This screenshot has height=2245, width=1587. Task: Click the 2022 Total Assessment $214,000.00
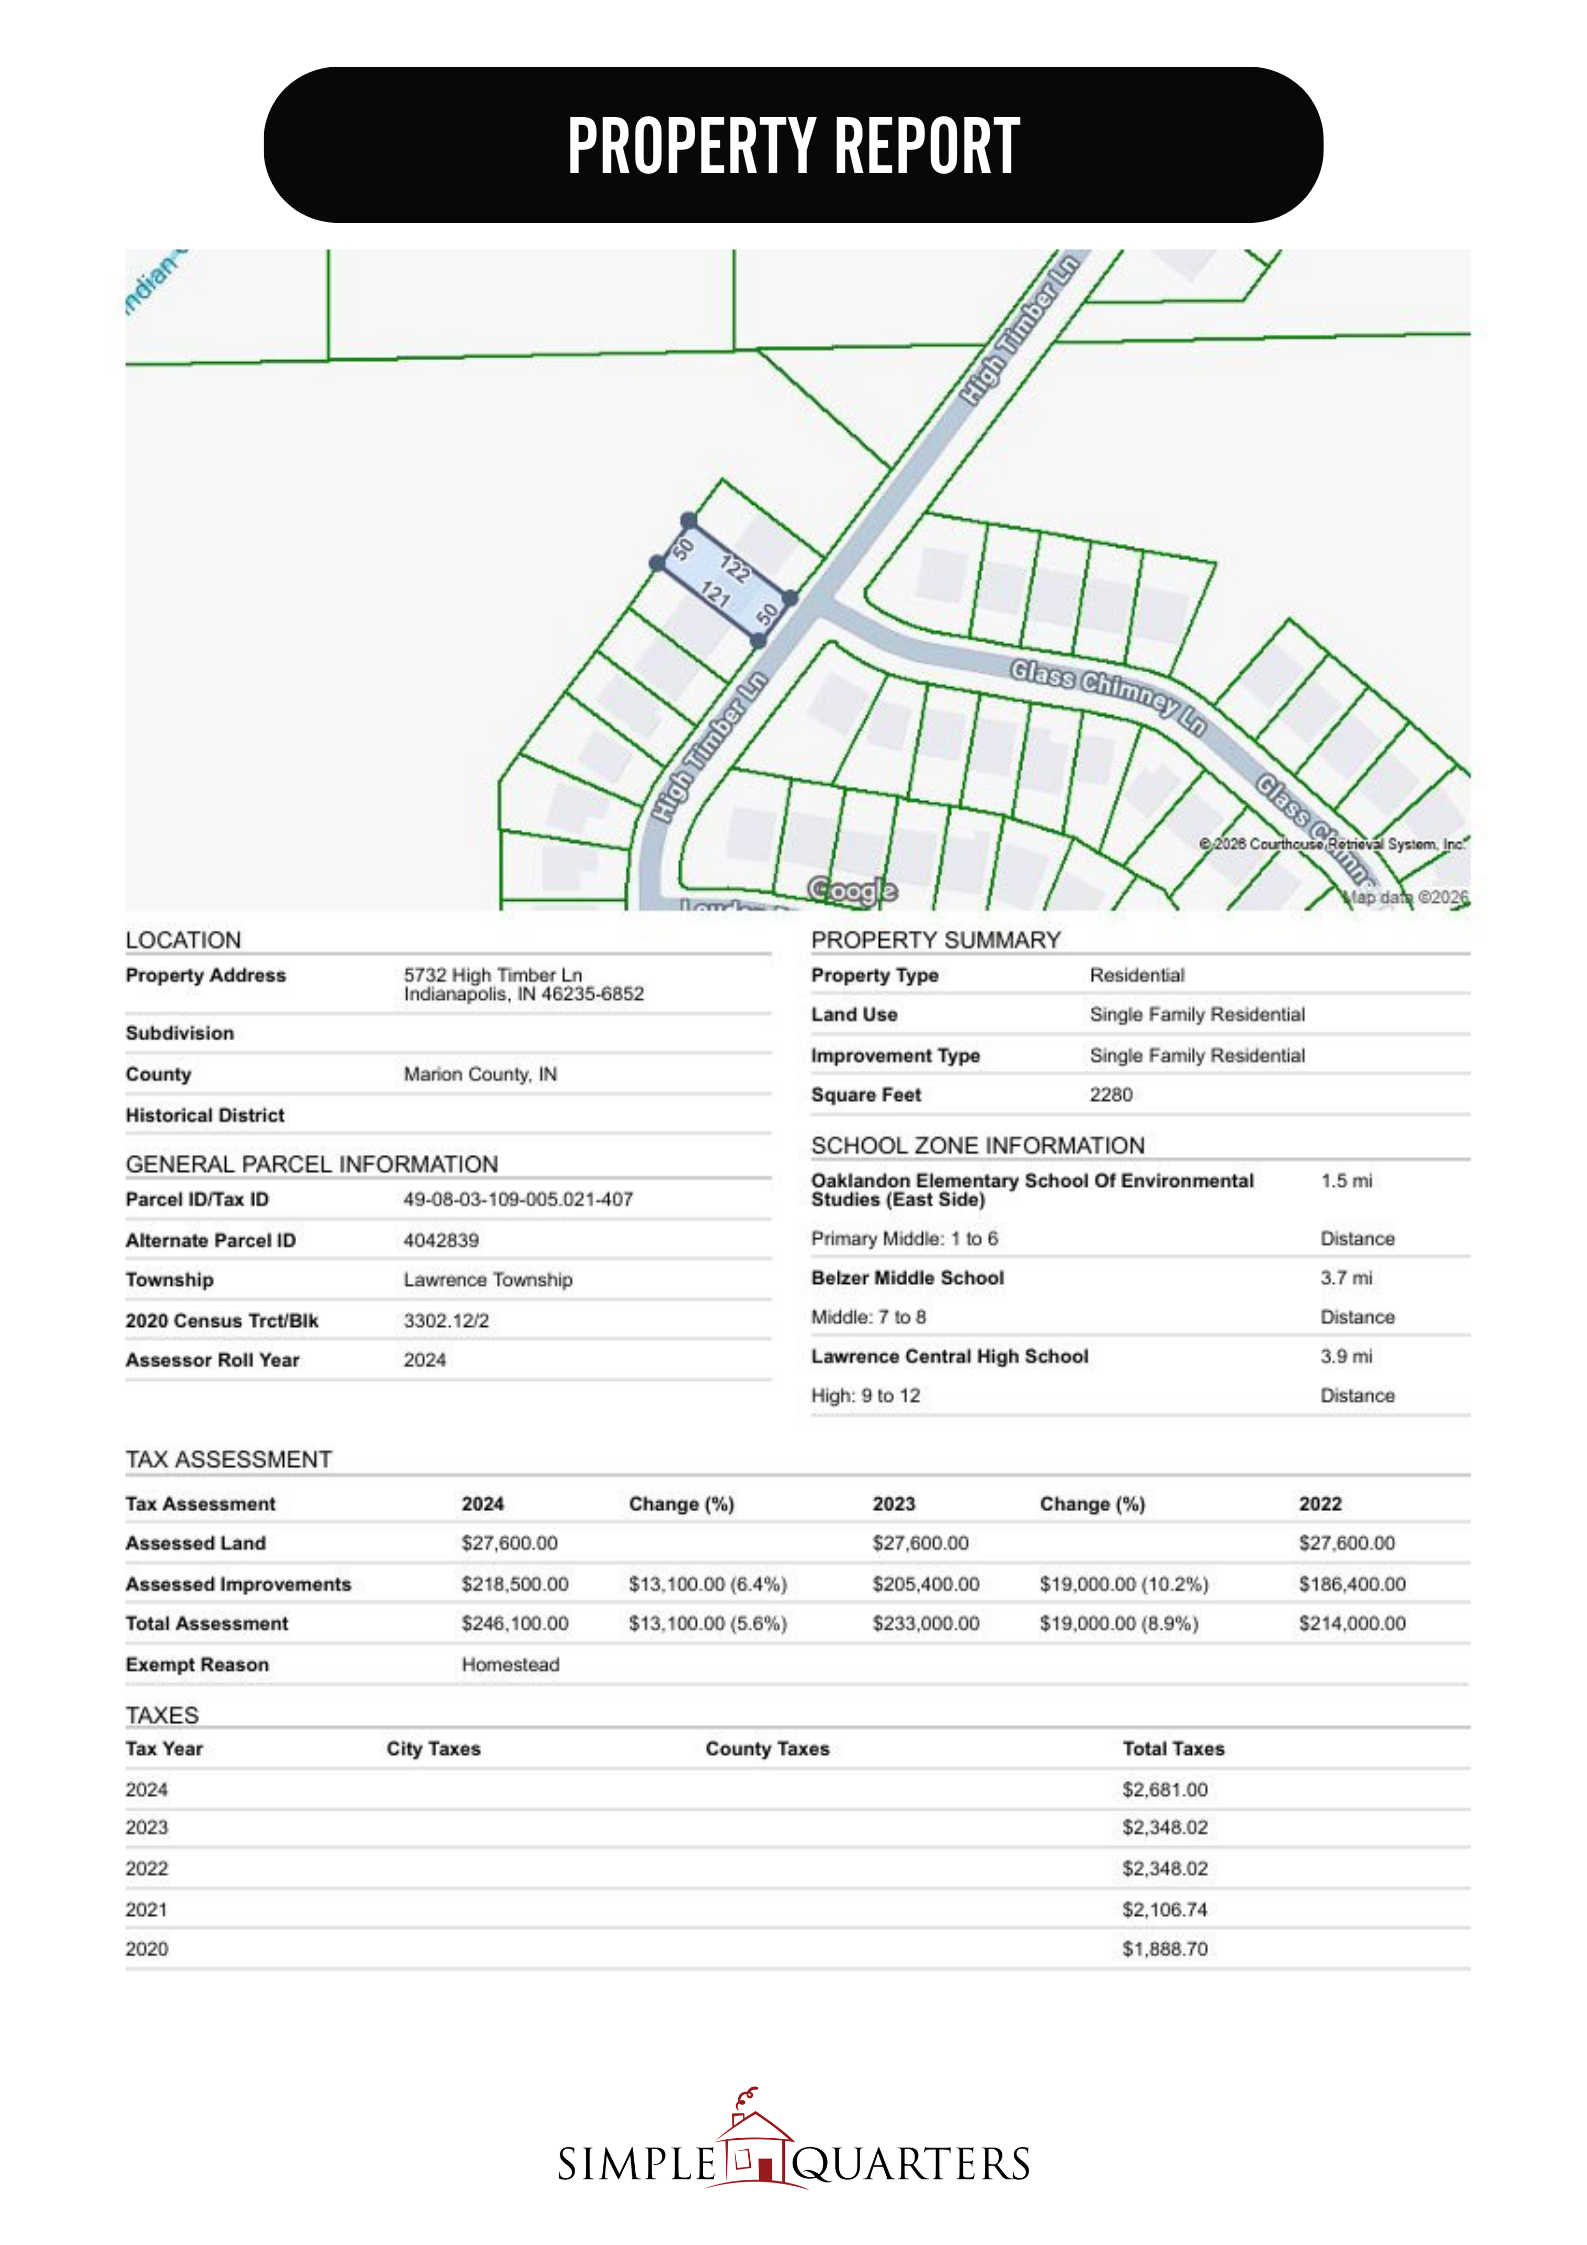point(1352,1623)
